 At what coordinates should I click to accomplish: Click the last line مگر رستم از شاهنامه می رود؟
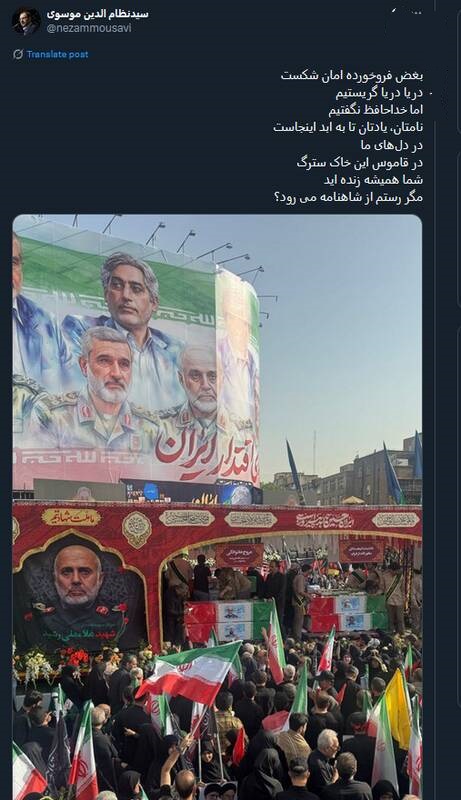pyautogui.click(x=349, y=197)
